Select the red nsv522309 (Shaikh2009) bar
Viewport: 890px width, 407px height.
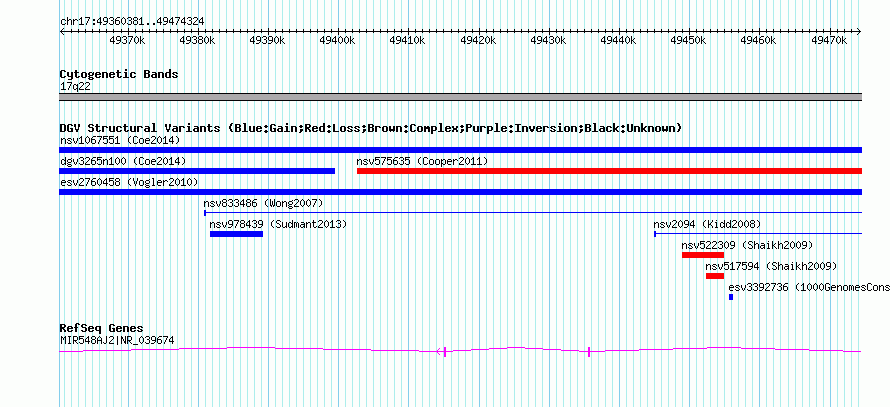703,255
